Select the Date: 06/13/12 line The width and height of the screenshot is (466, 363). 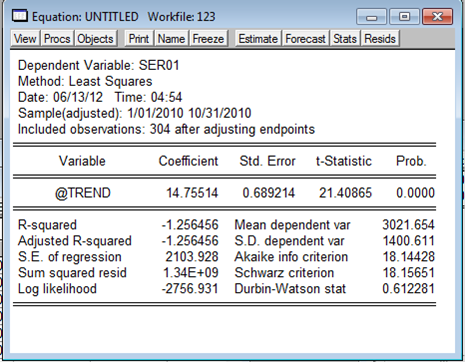(100, 97)
